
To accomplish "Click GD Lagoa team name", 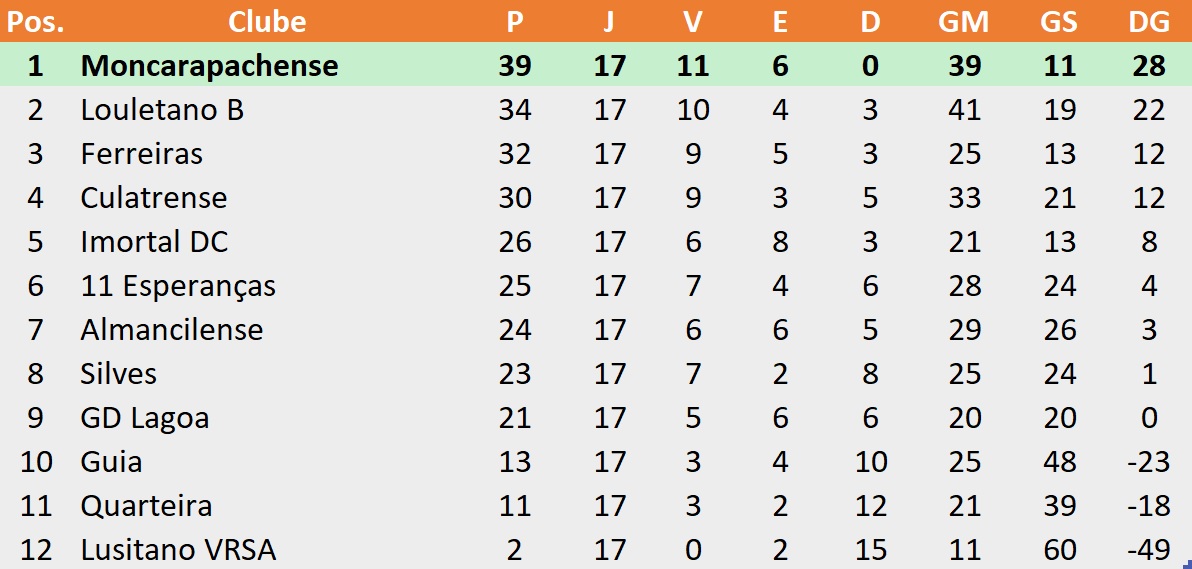I will (x=144, y=418).
